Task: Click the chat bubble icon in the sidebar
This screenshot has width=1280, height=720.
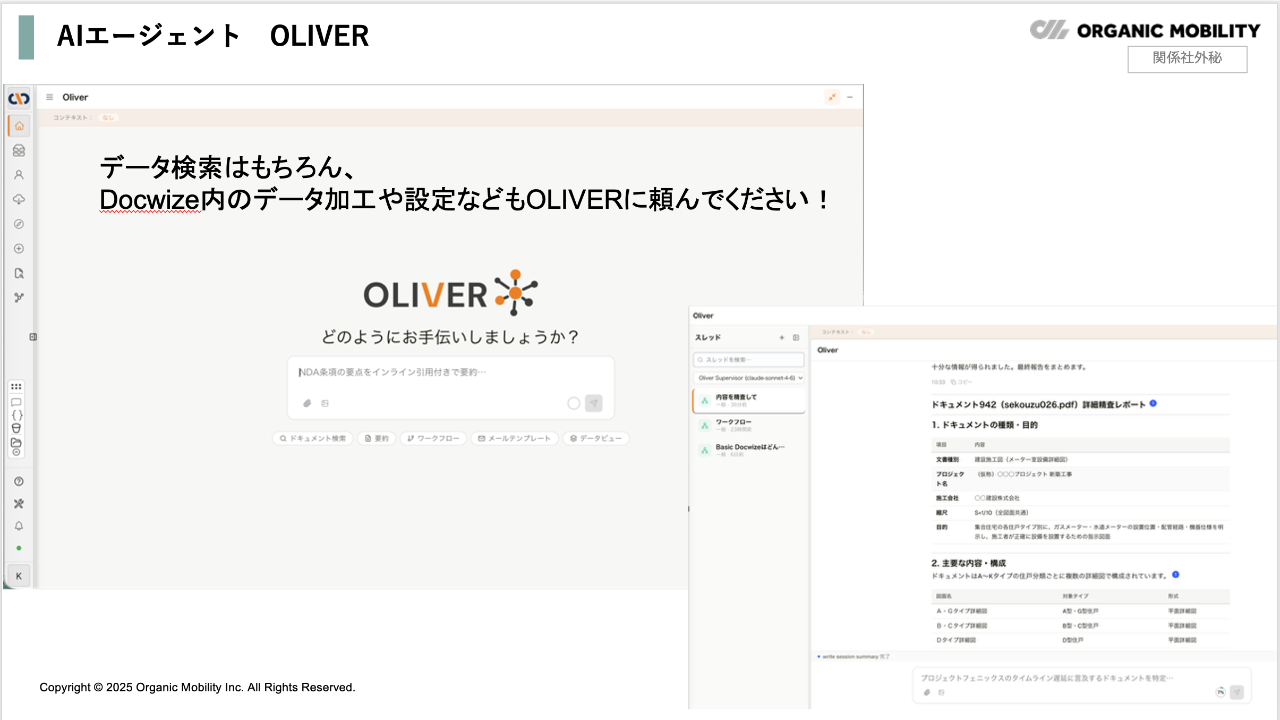Action: pyautogui.click(x=16, y=401)
